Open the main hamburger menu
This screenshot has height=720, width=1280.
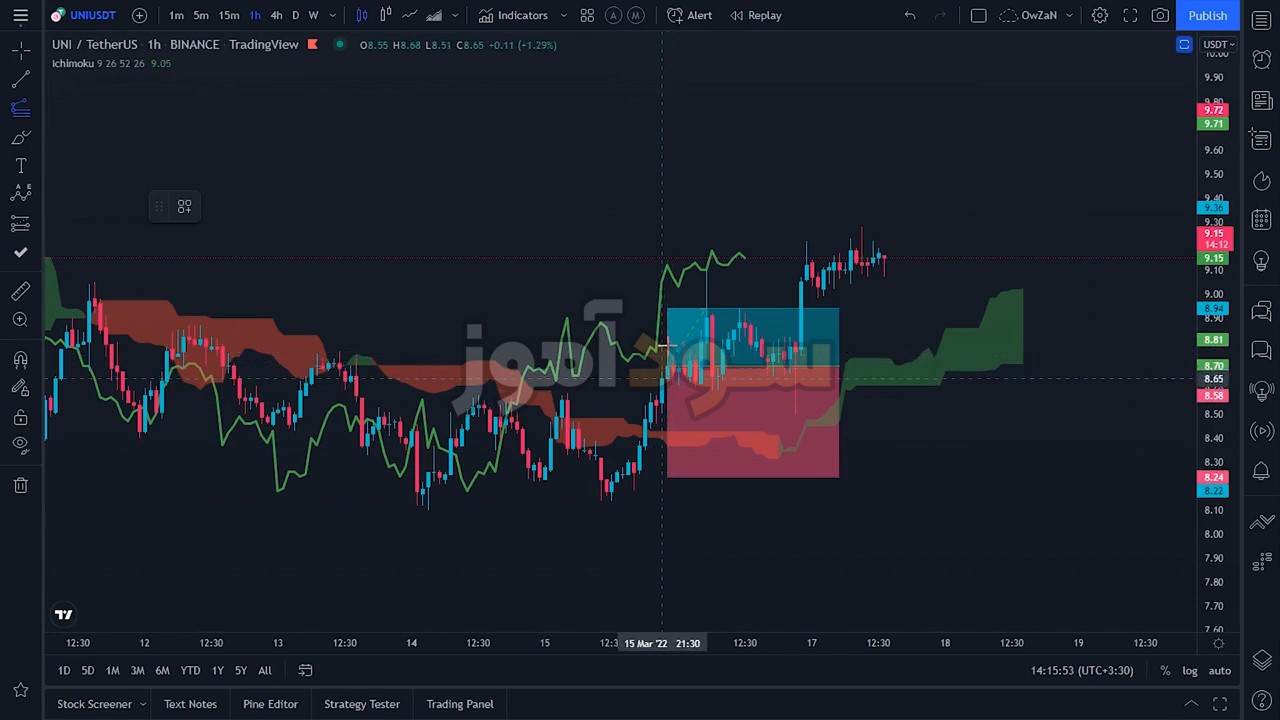pyautogui.click(x=20, y=15)
